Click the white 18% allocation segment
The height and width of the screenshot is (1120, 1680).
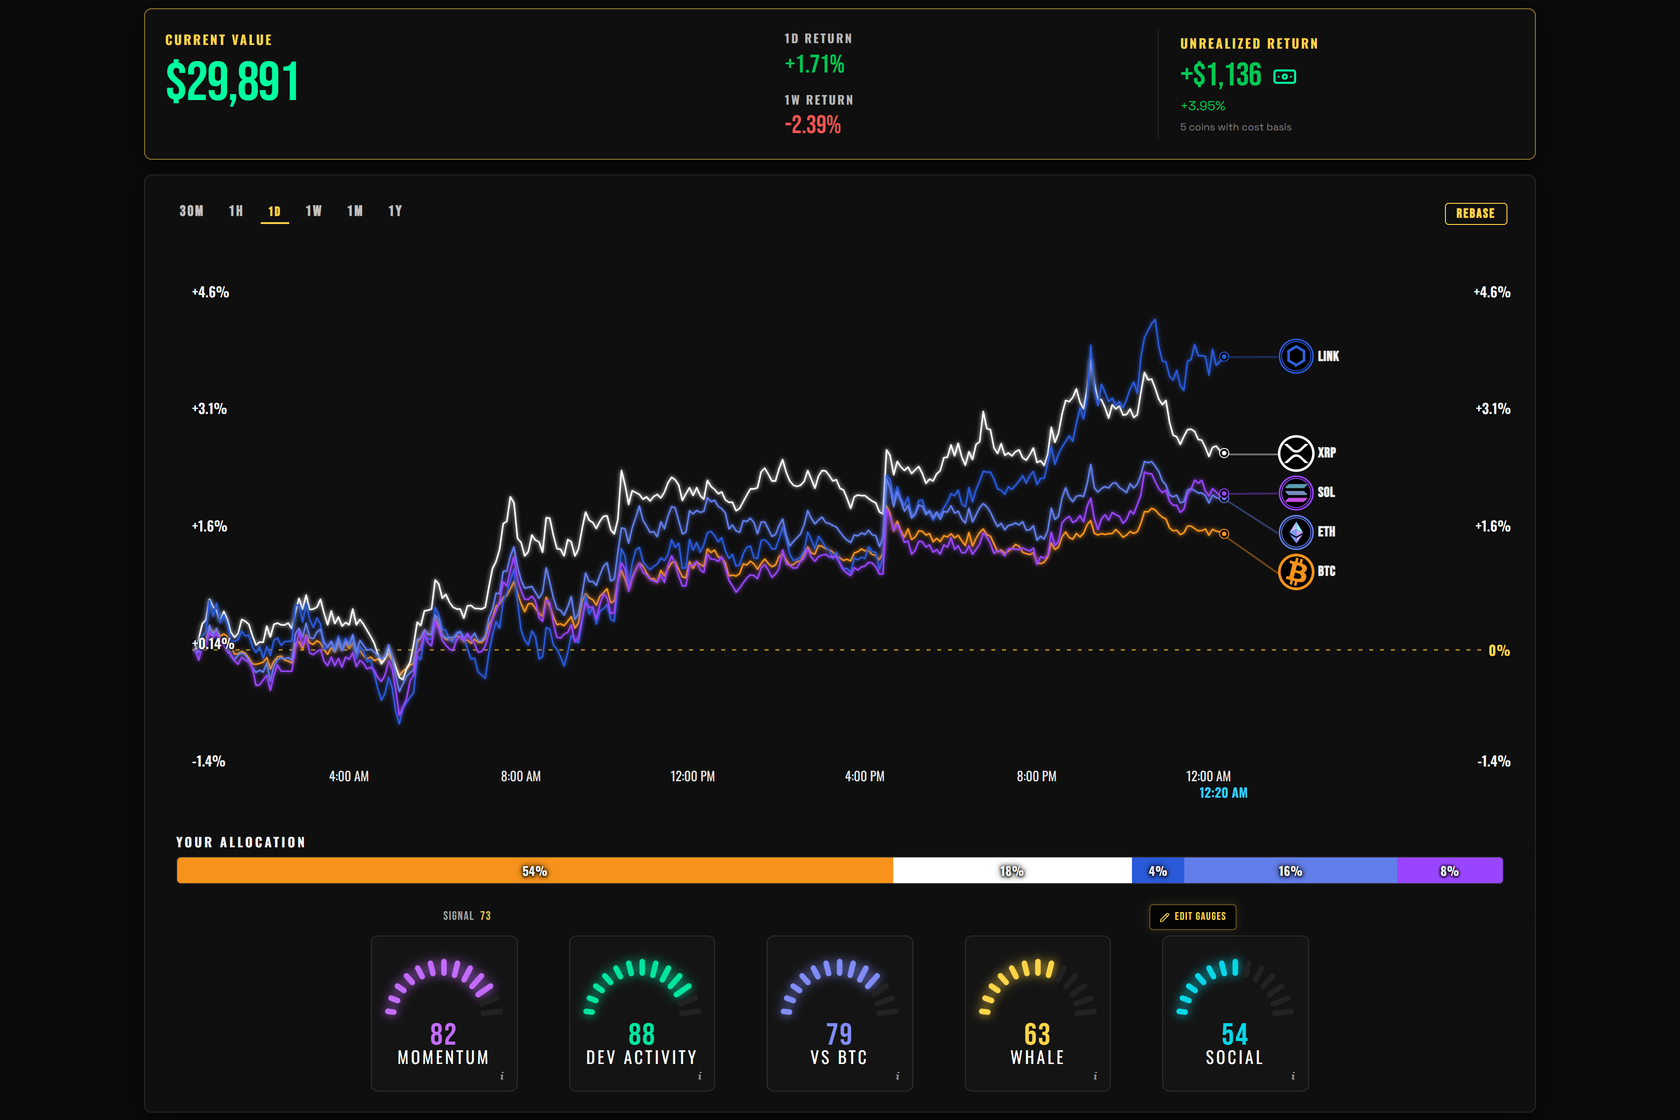[1012, 871]
